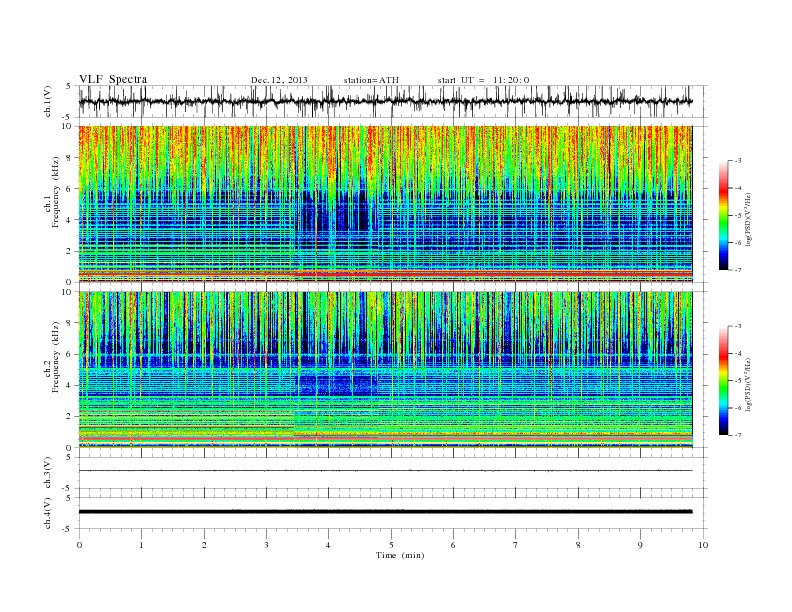
Task: Click the "ch.1(V)" waveform axis label
Action: [47, 101]
